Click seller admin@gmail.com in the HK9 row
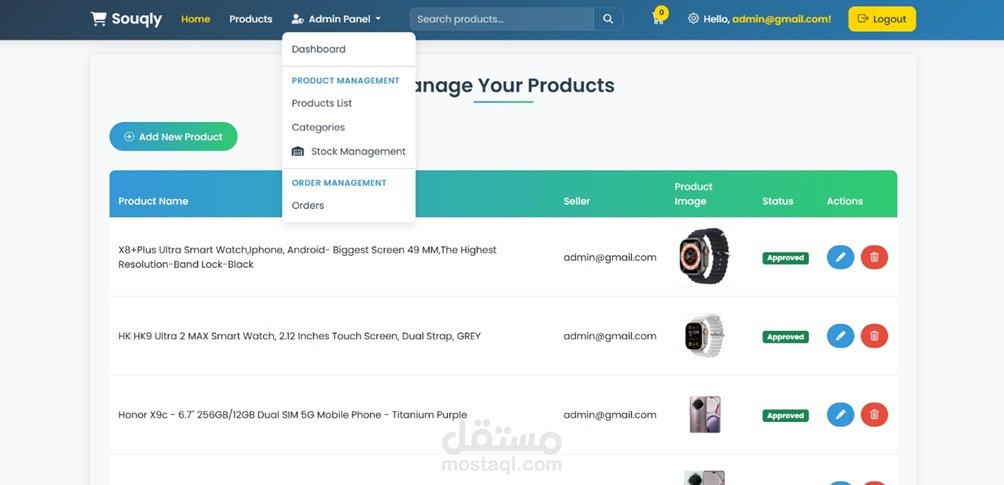The height and width of the screenshot is (485, 1004). click(x=610, y=336)
